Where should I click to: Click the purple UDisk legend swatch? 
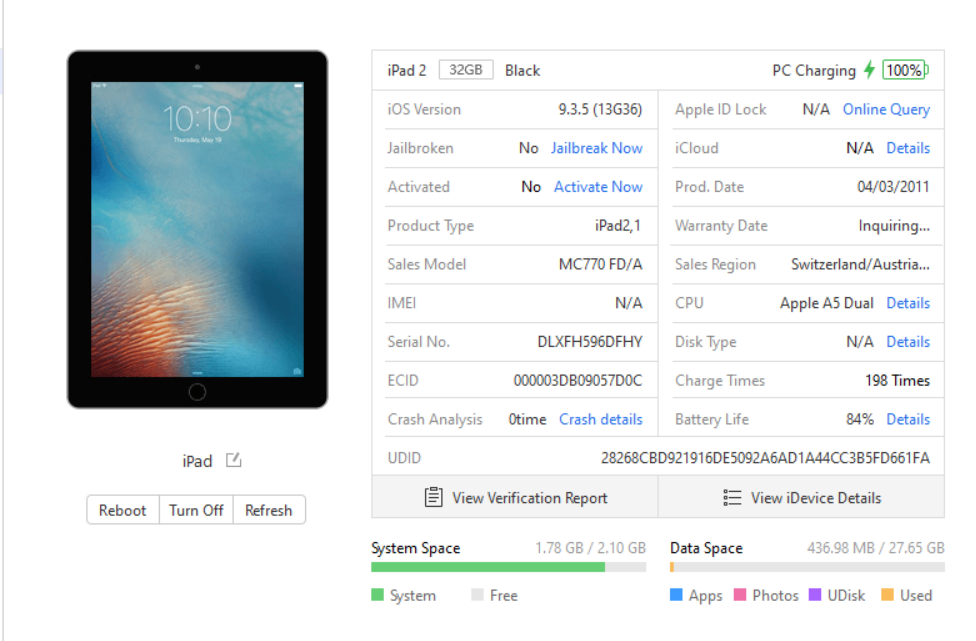(x=815, y=594)
